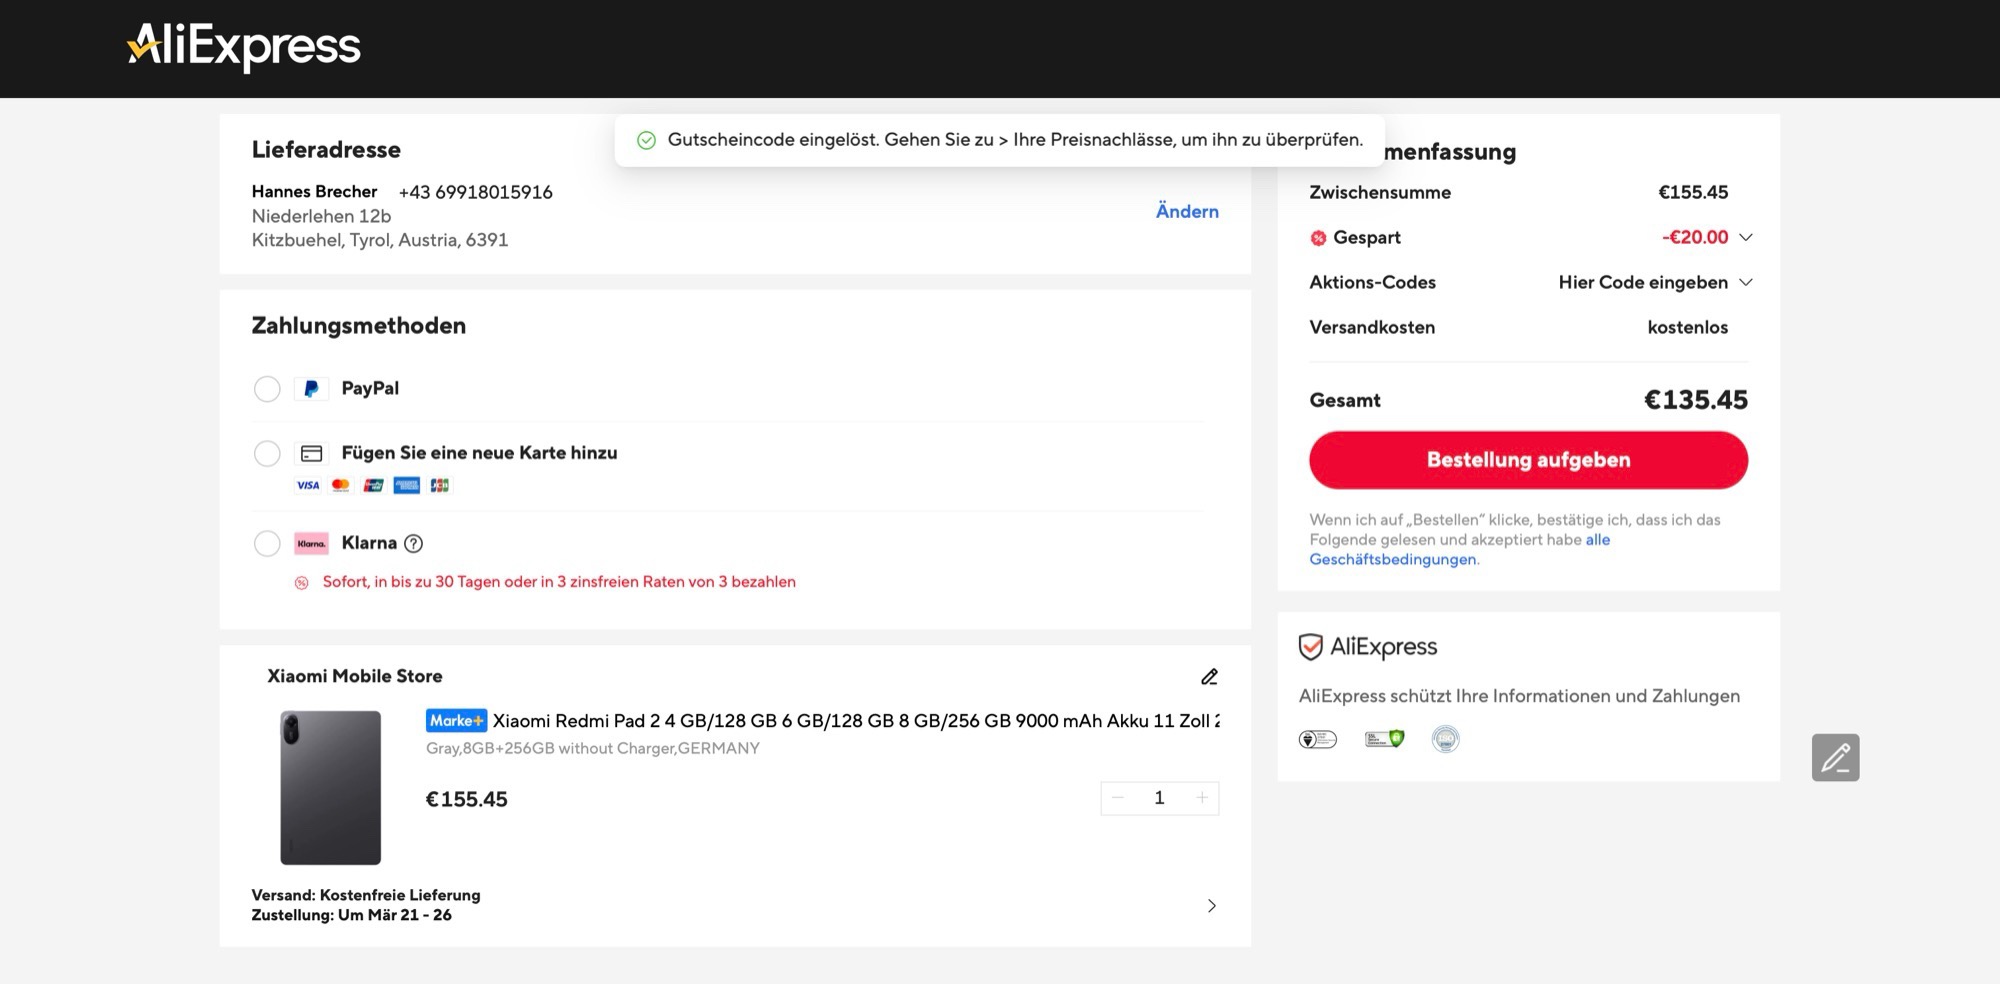
Task: Click the credit card icon
Action: (x=311, y=454)
